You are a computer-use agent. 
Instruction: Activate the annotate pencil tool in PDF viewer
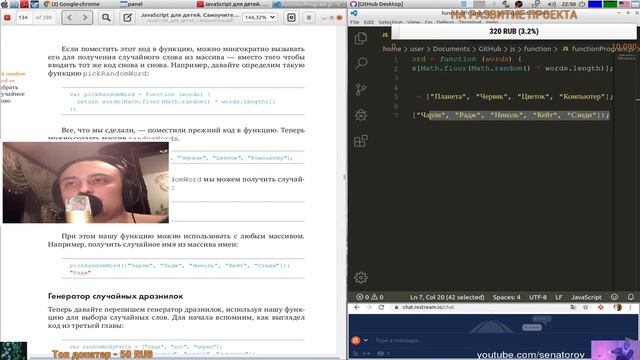[127, 18]
